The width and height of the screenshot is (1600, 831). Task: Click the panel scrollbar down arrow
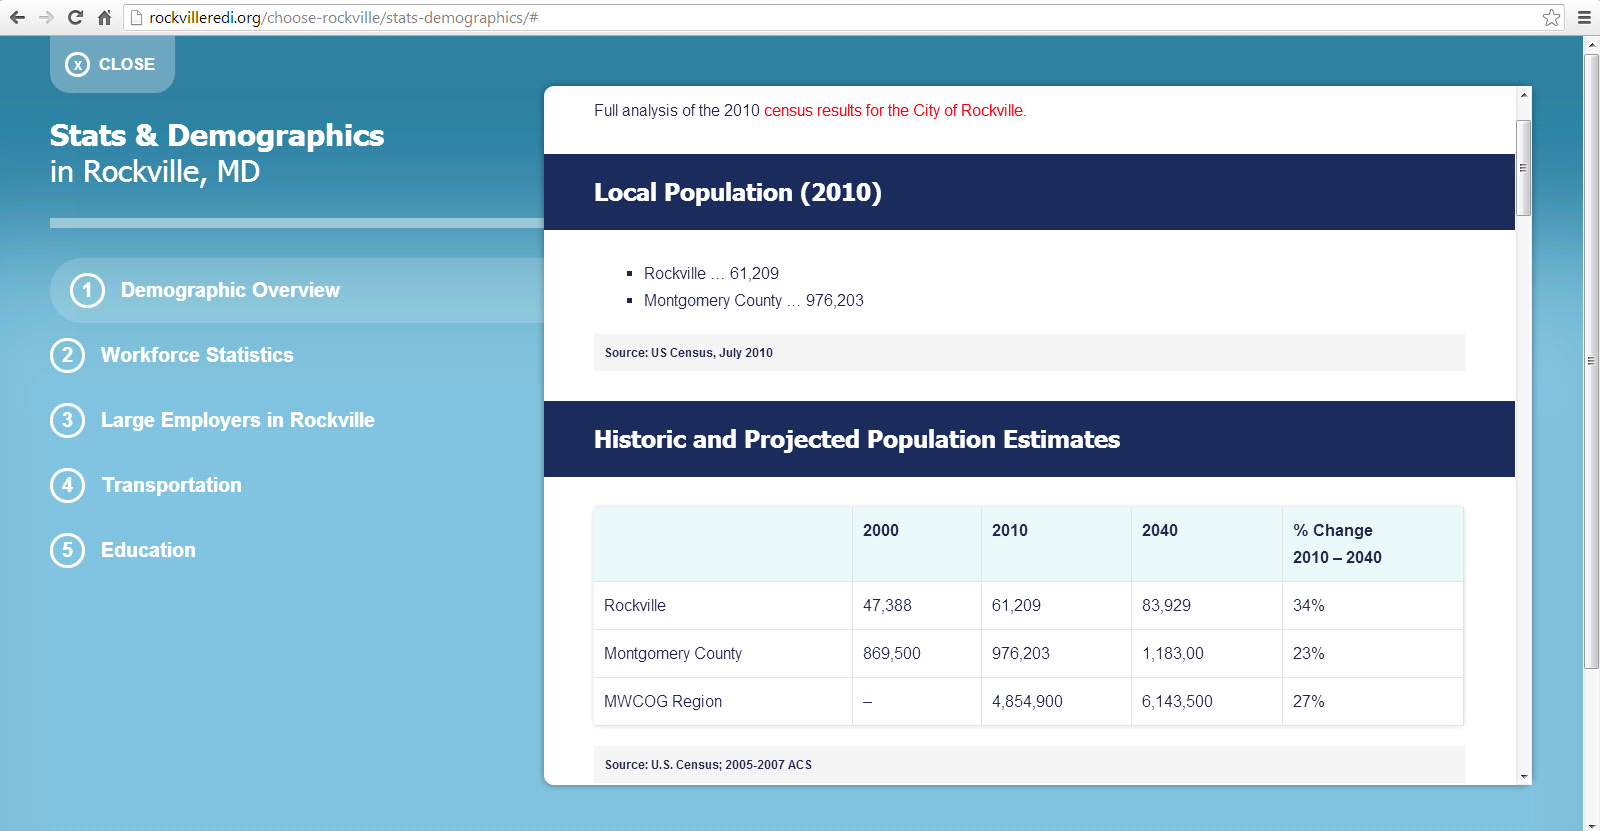tap(1524, 776)
